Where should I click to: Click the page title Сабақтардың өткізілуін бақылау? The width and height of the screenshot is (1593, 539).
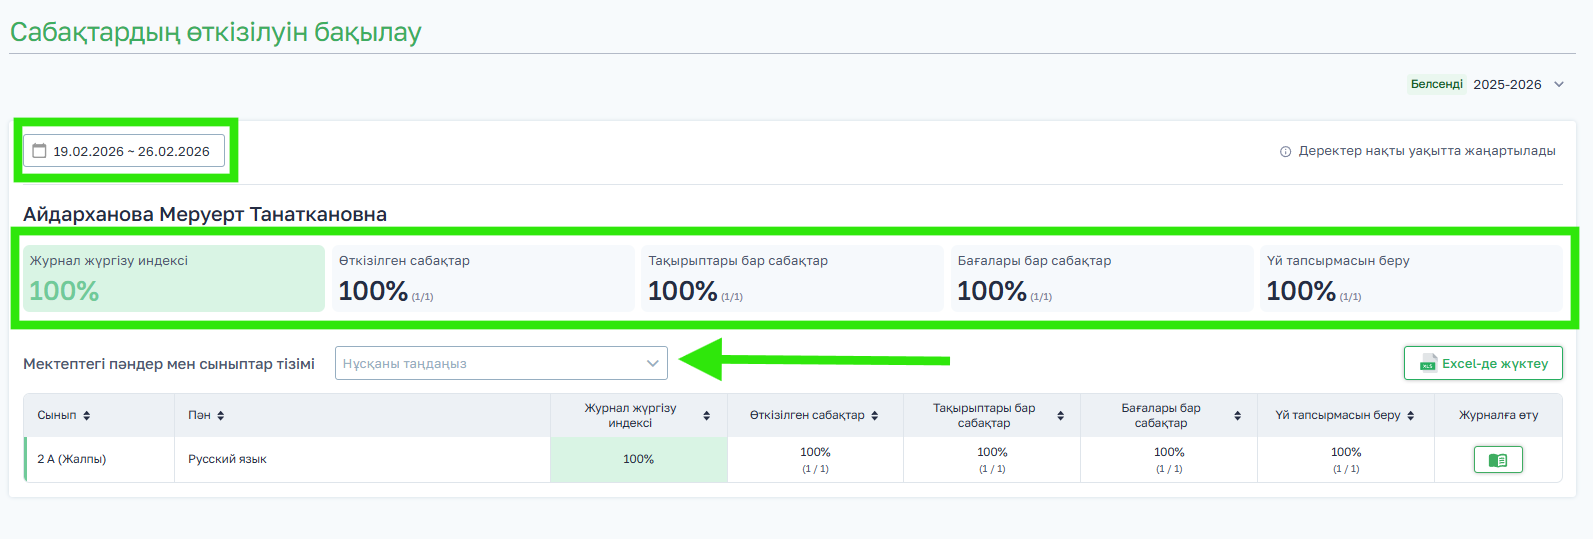[x=216, y=32]
